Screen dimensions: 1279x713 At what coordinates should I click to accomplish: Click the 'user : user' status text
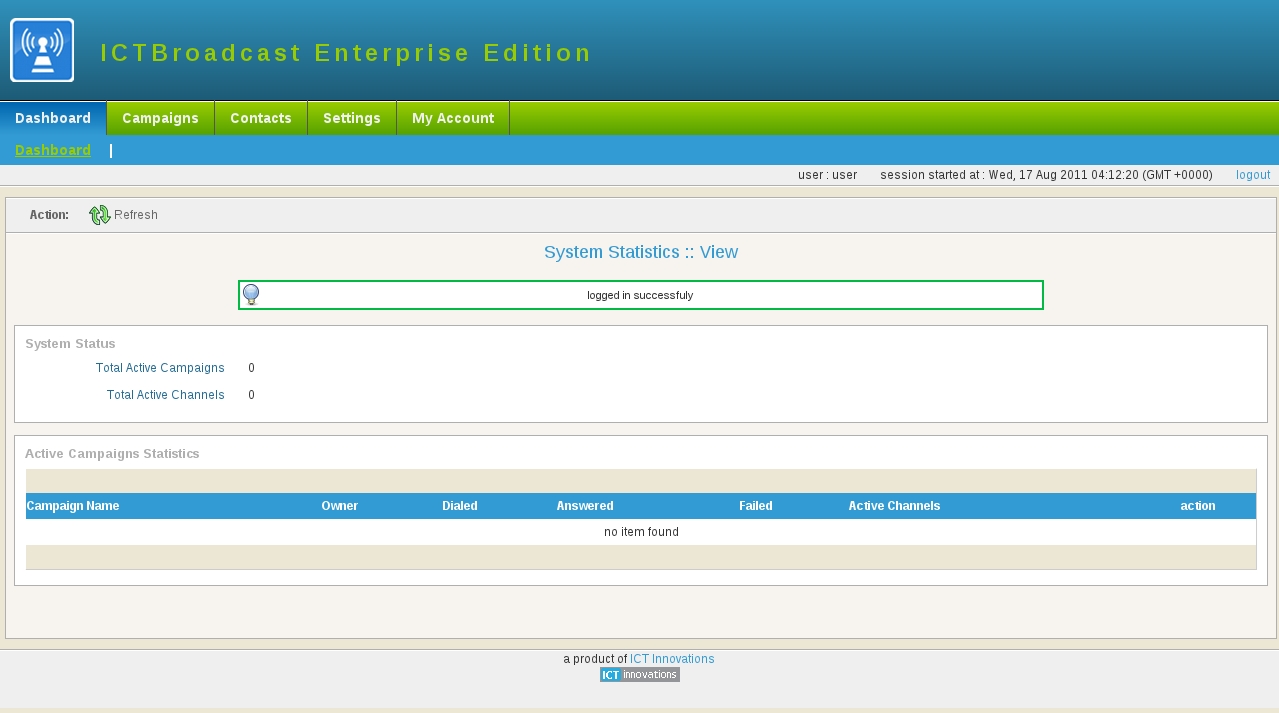coord(828,175)
